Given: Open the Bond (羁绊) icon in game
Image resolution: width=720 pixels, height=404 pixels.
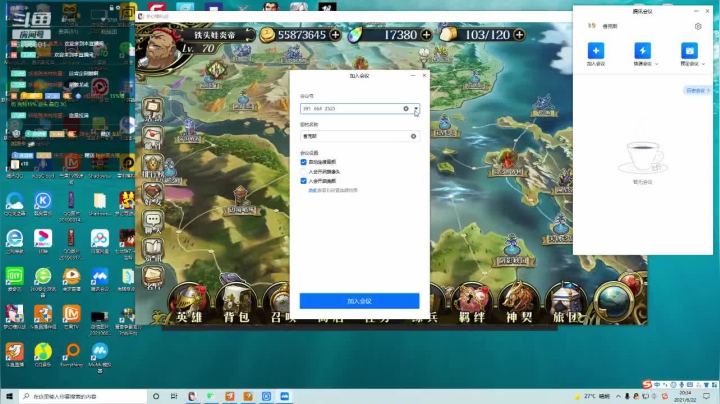Looking at the screenshot, I should pyautogui.click(x=472, y=303).
